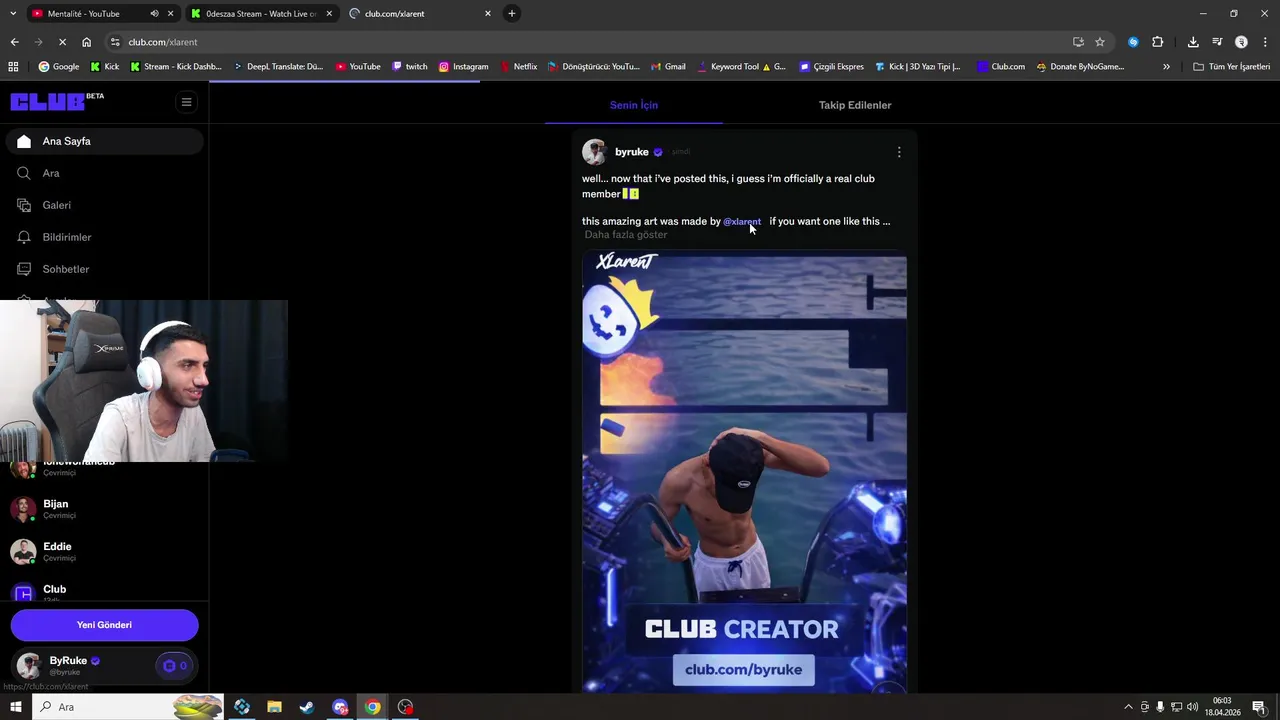Open byruke username on the post
Viewport: 1280px width, 720px height.
coord(632,152)
